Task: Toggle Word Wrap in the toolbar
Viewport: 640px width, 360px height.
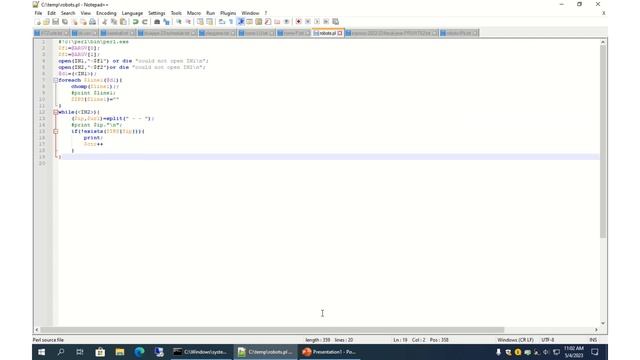Action: [222, 22]
